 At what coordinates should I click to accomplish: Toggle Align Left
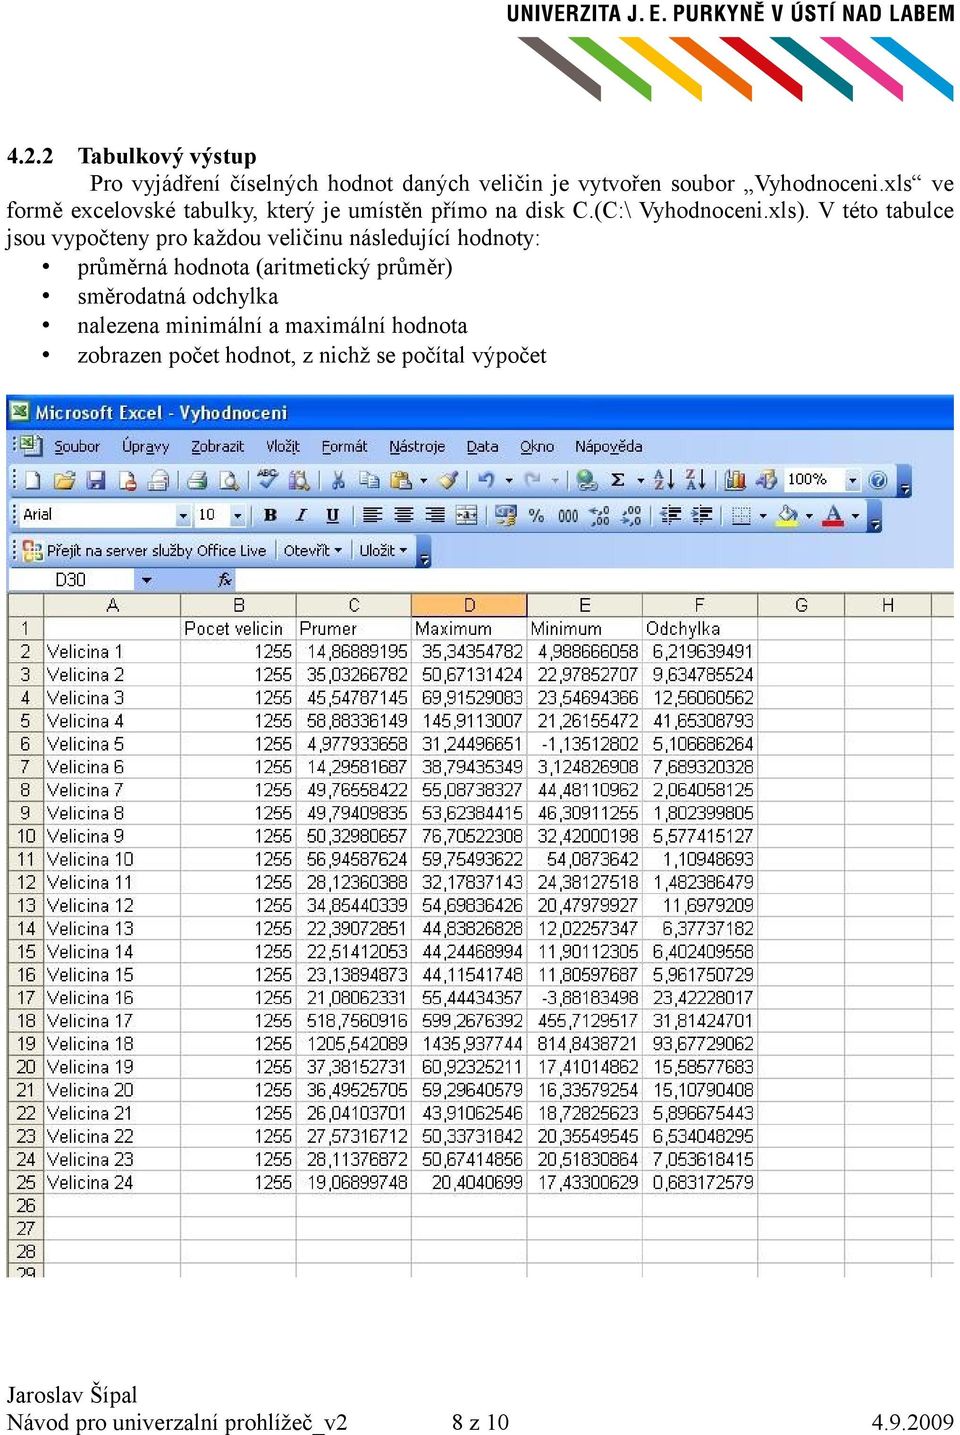coord(372,516)
